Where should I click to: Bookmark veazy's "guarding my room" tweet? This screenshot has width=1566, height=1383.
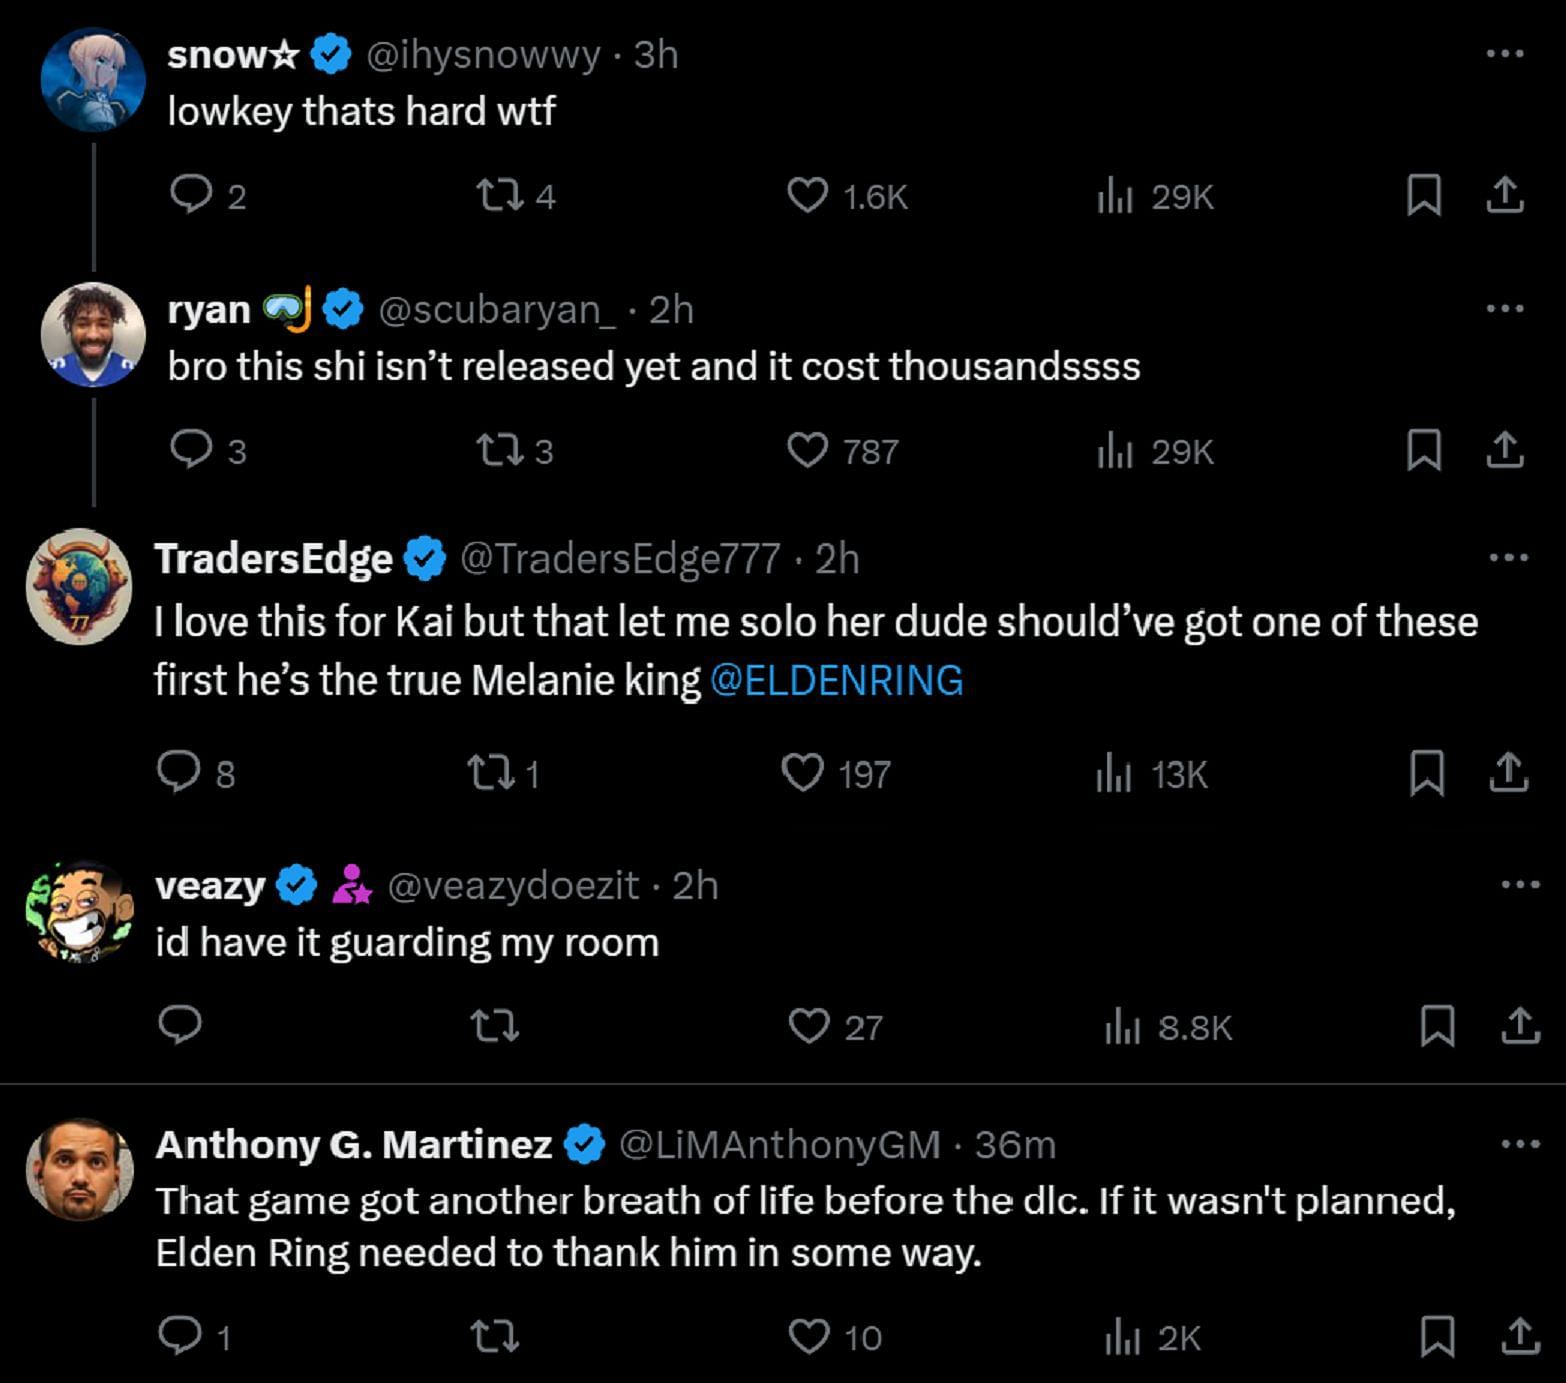point(1437,1027)
